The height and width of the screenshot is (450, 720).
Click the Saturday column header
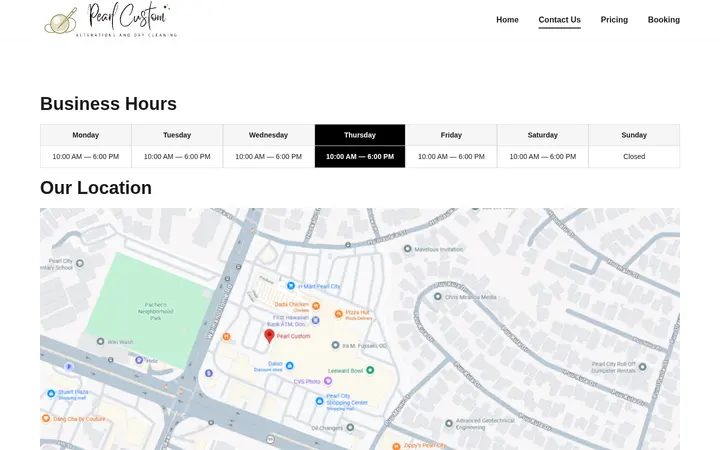[542, 135]
